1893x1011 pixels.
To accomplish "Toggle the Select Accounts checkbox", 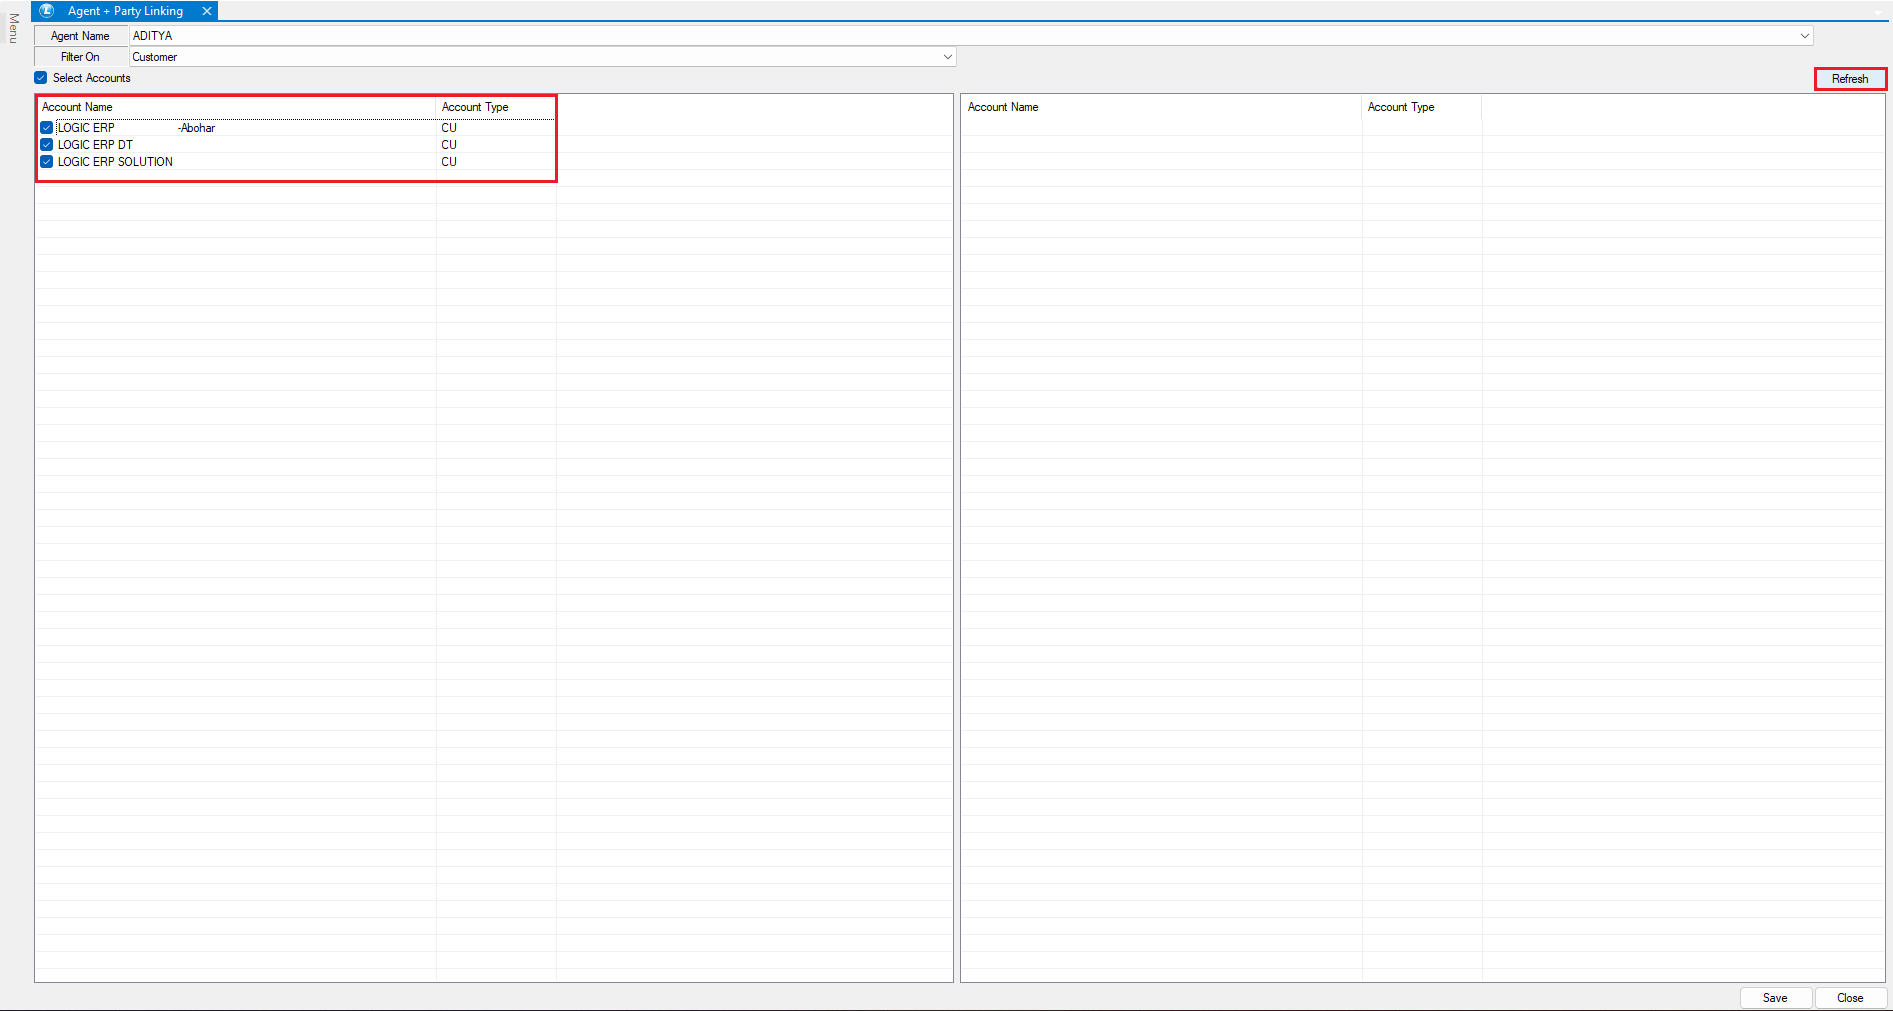I will [41, 78].
